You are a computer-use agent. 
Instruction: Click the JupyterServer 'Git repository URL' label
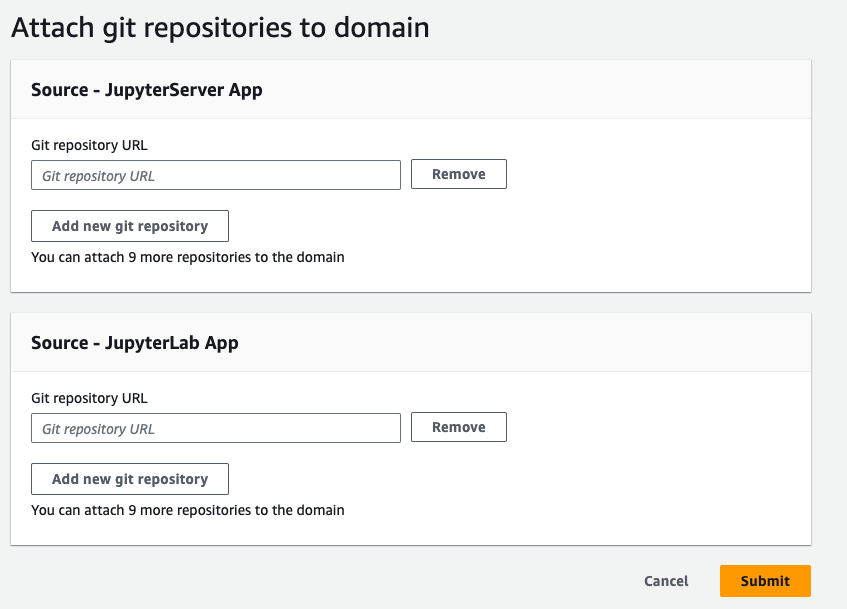[89, 145]
